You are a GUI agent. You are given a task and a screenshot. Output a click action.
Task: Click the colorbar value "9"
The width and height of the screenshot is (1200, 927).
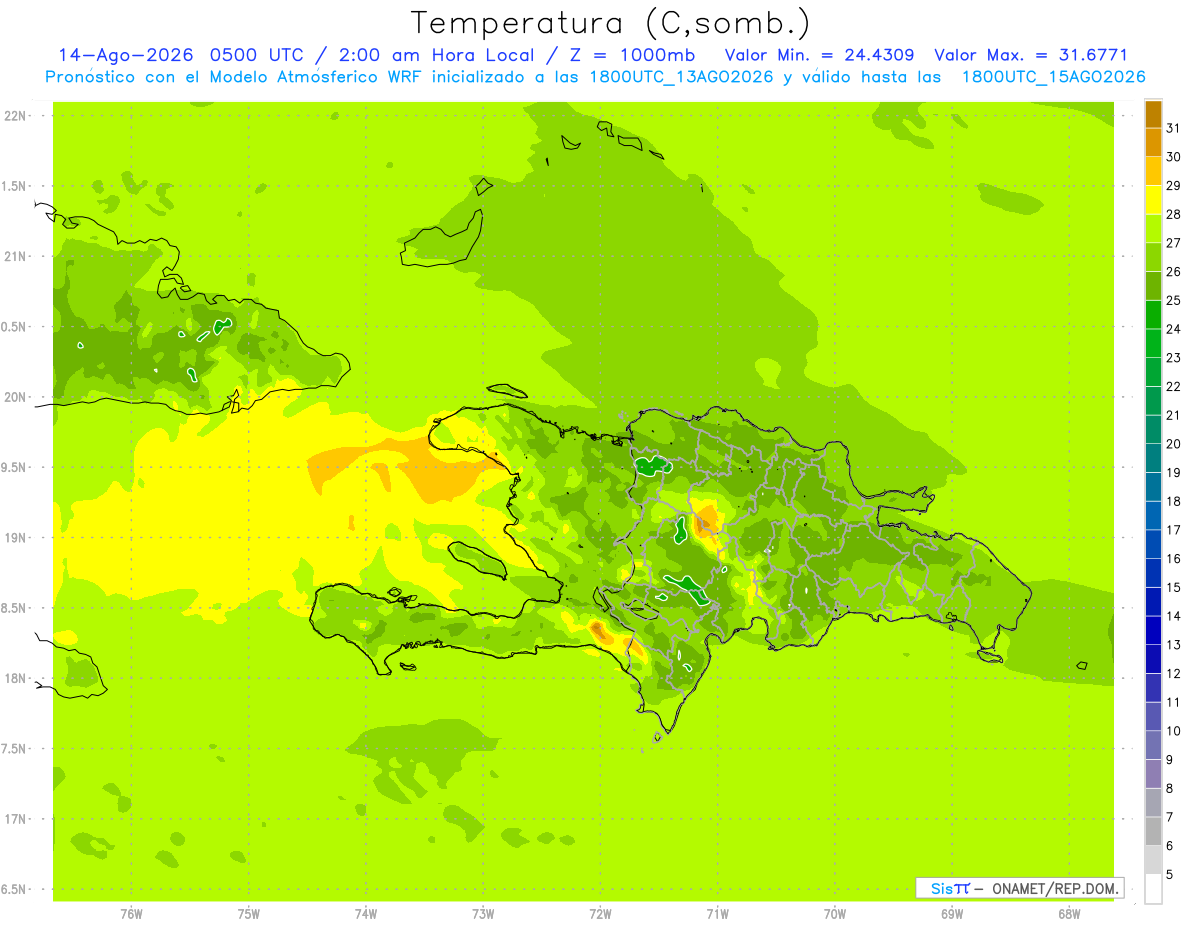click(x=1170, y=760)
